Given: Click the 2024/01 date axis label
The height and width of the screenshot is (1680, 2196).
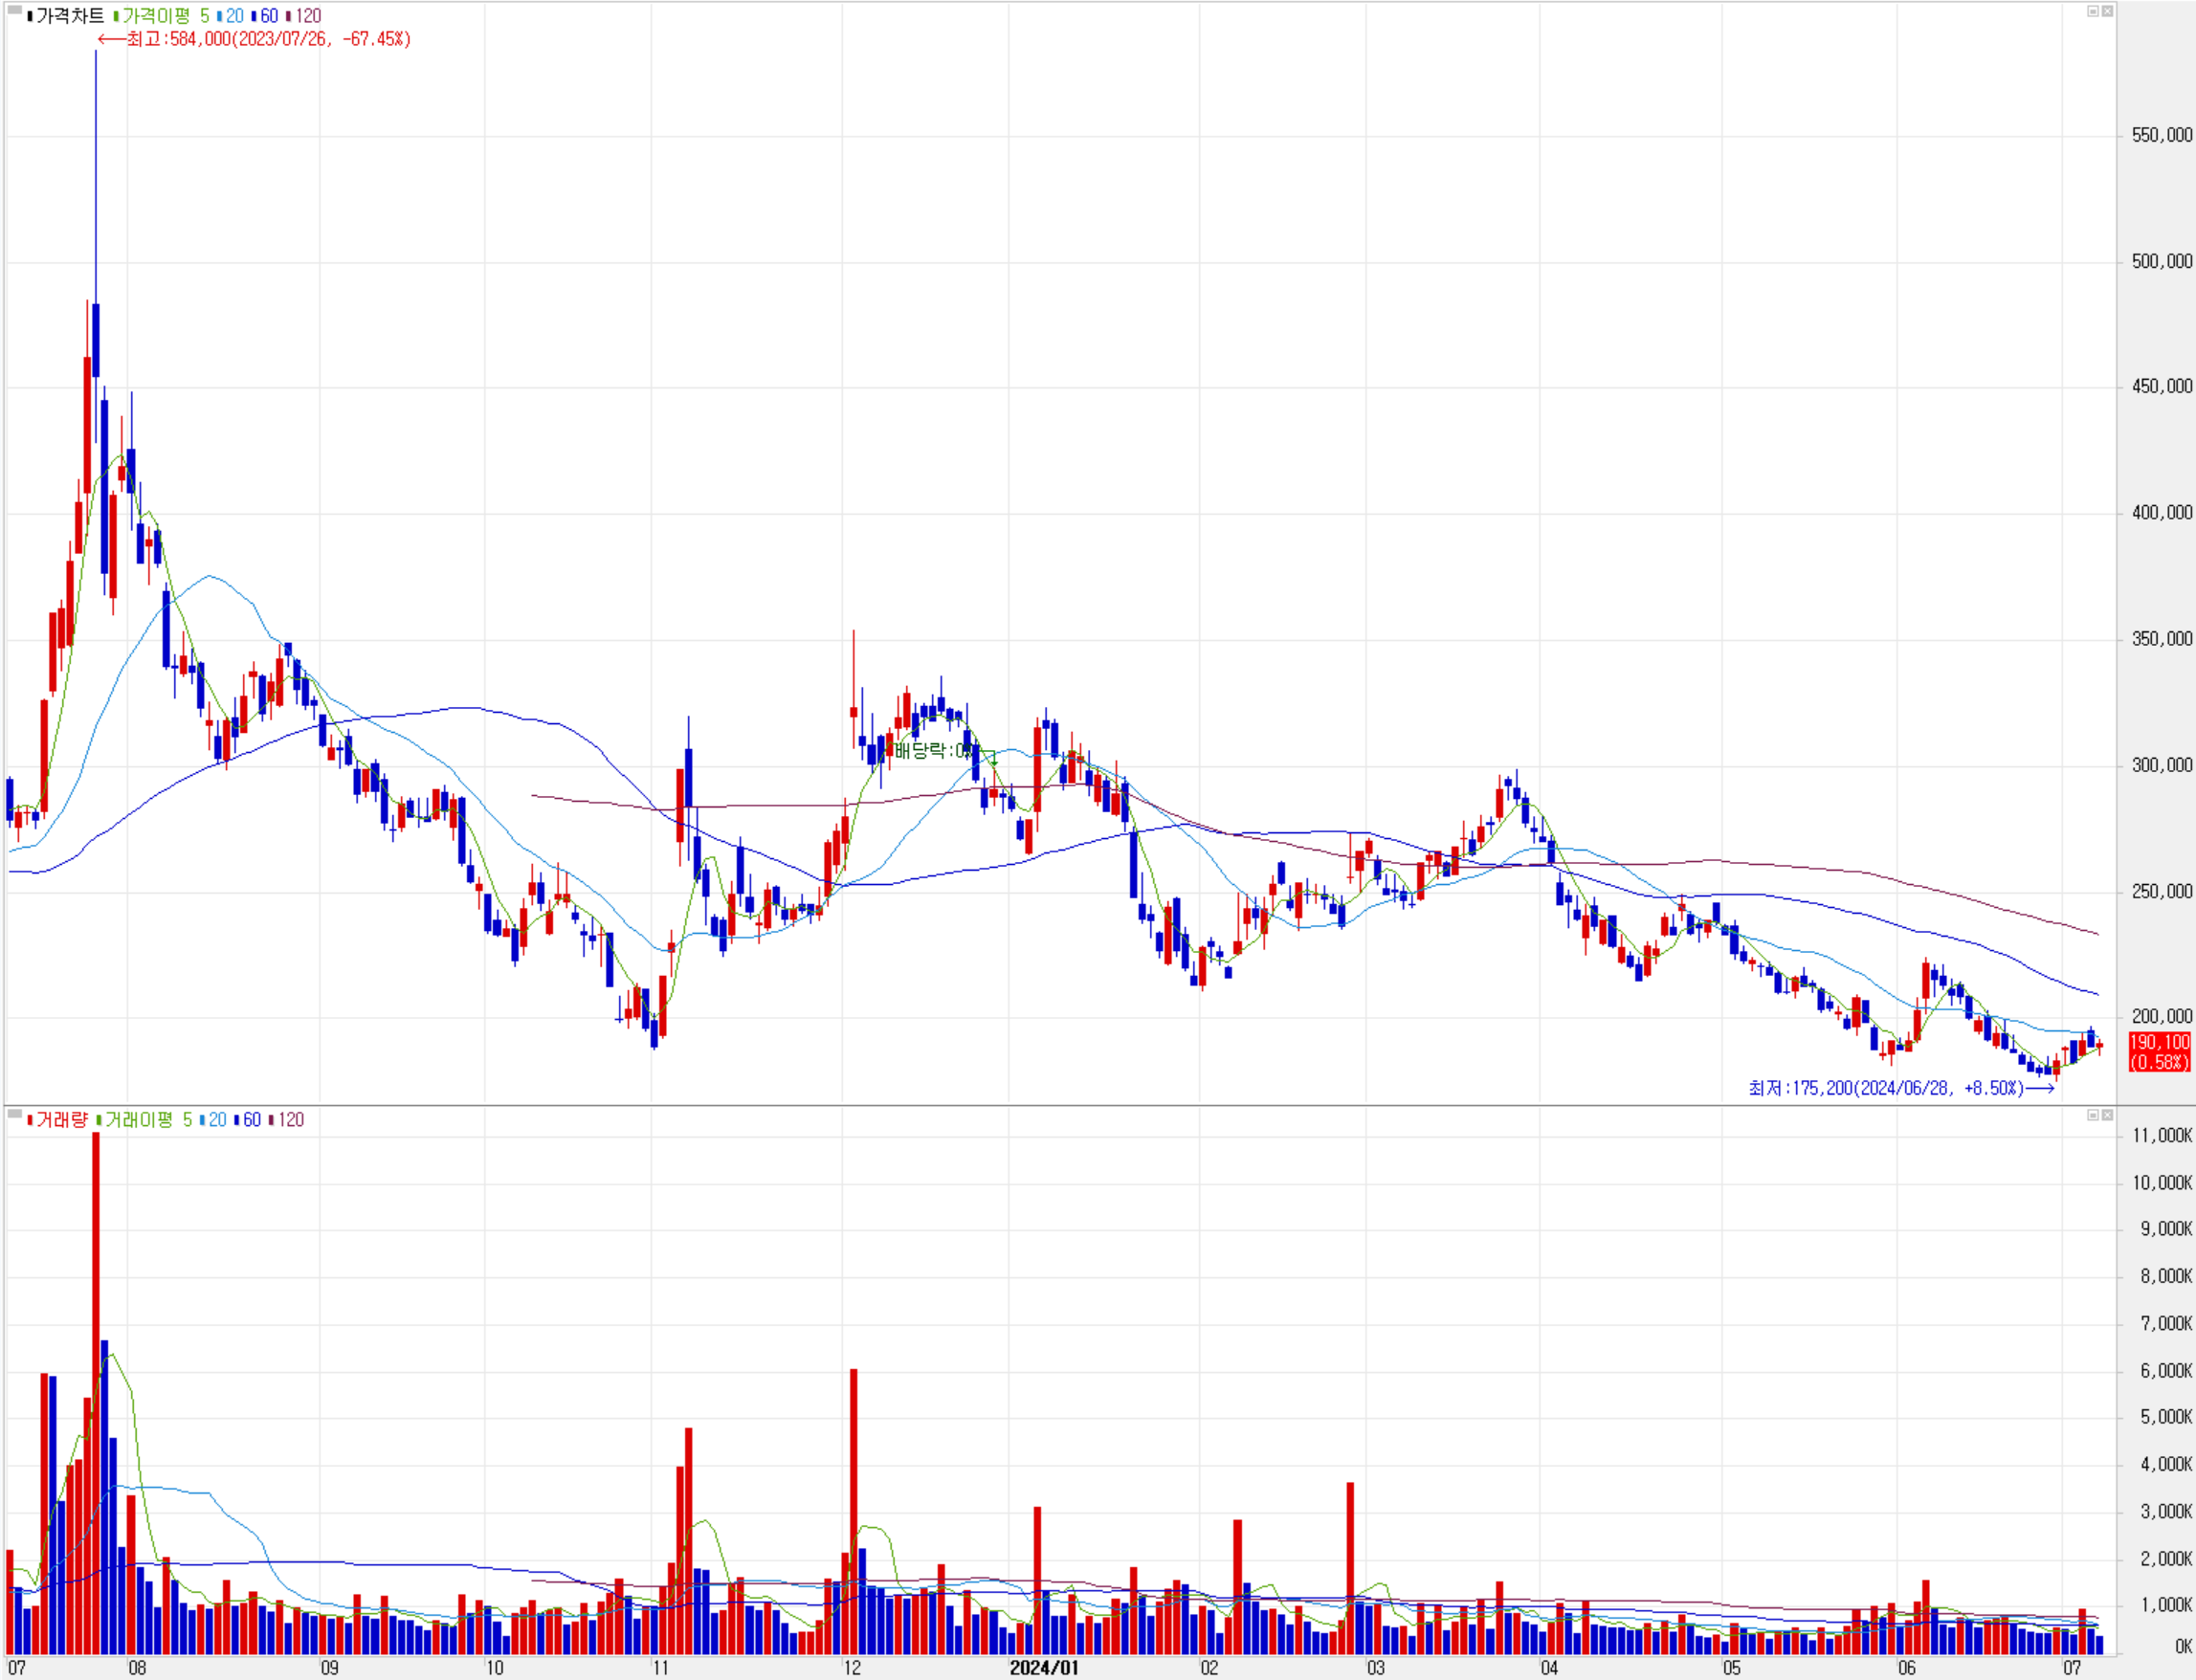Looking at the screenshot, I should 1043,1667.
